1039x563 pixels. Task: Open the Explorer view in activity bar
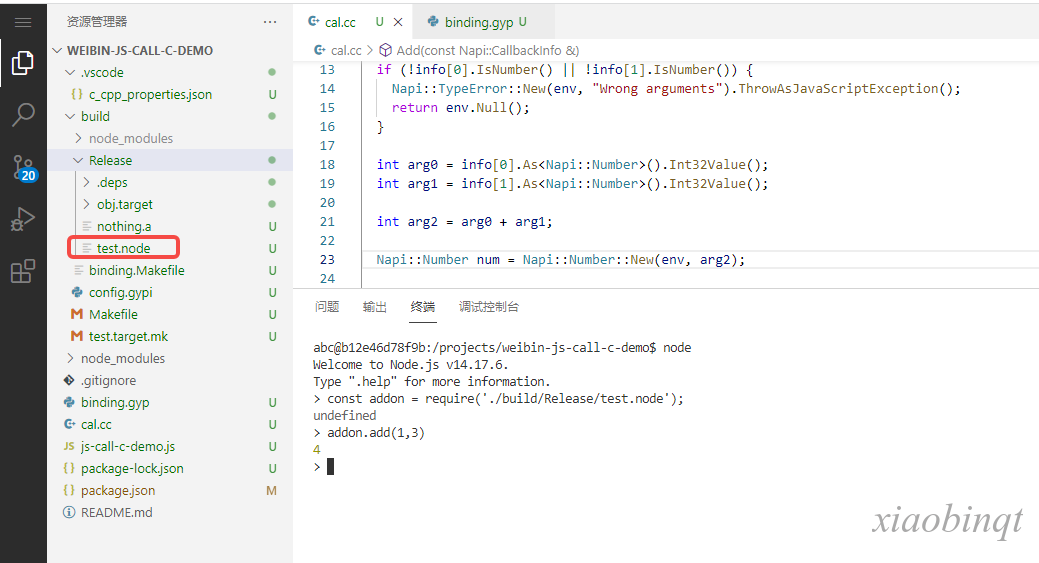[x=23, y=63]
